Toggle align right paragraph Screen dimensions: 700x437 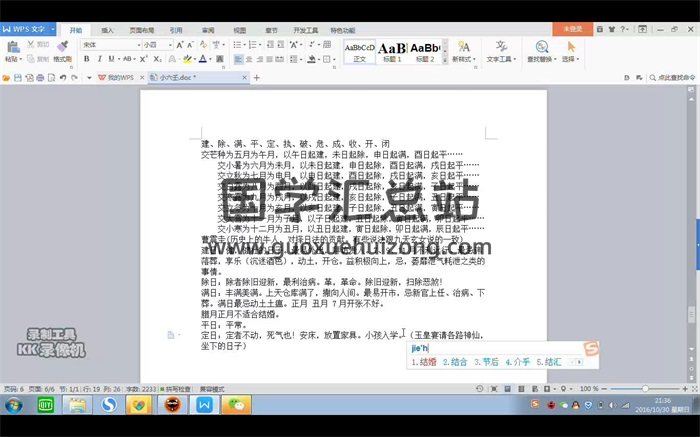pyautogui.click(x=259, y=59)
